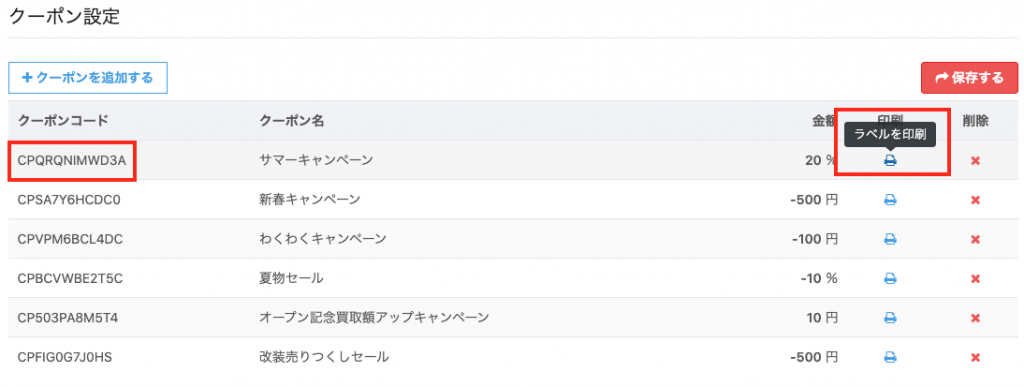Click the -500 円 amount for 新春キャンペーン

click(x=813, y=200)
